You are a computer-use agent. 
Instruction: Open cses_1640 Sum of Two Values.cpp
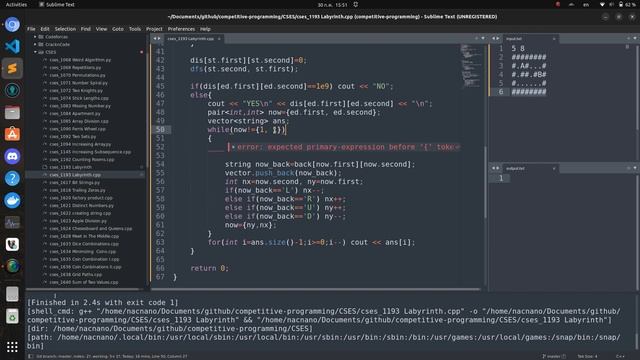[84, 282]
